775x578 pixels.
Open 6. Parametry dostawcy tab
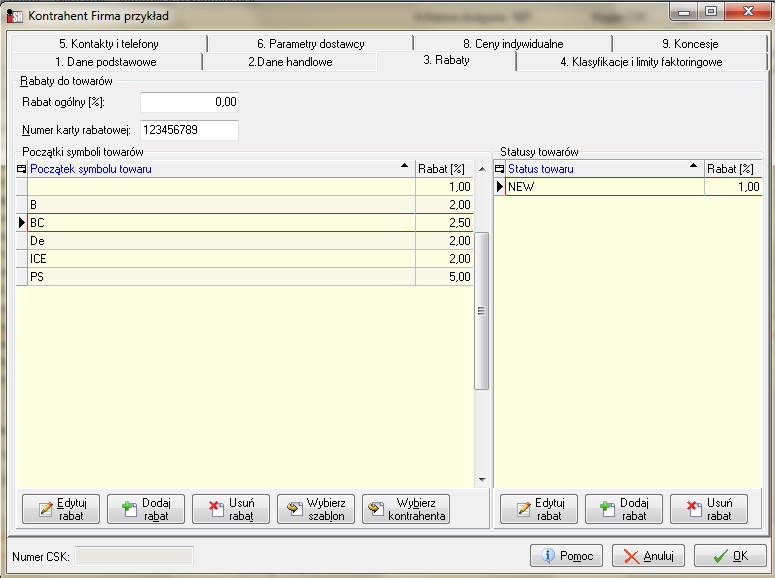tap(310, 44)
